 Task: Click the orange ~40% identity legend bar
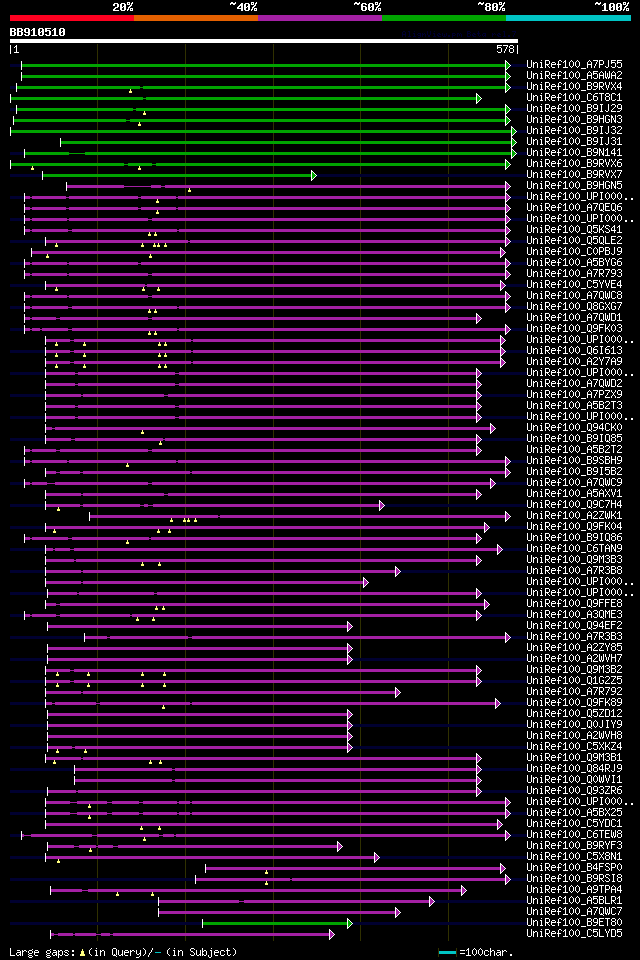196,18
